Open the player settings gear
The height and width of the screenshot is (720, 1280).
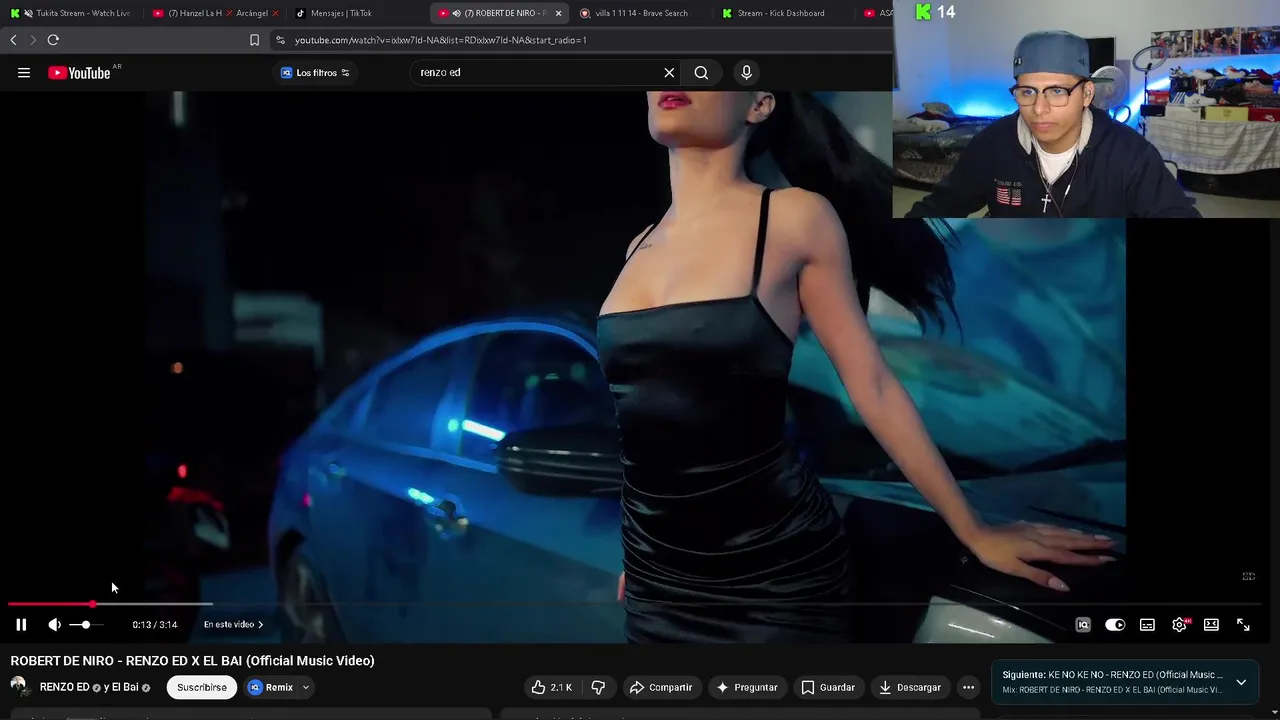click(x=1179, y=625)
